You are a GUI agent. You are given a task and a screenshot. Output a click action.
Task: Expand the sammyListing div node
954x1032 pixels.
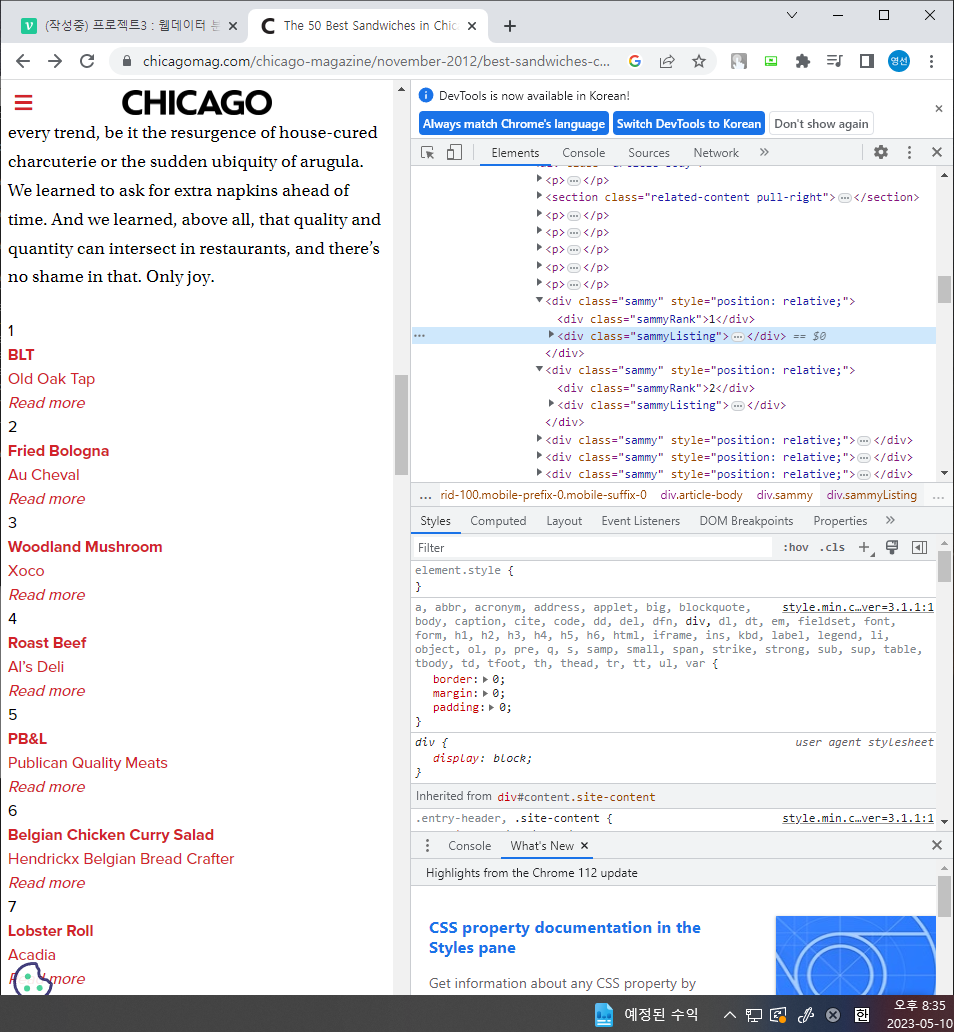pos(551,335)
